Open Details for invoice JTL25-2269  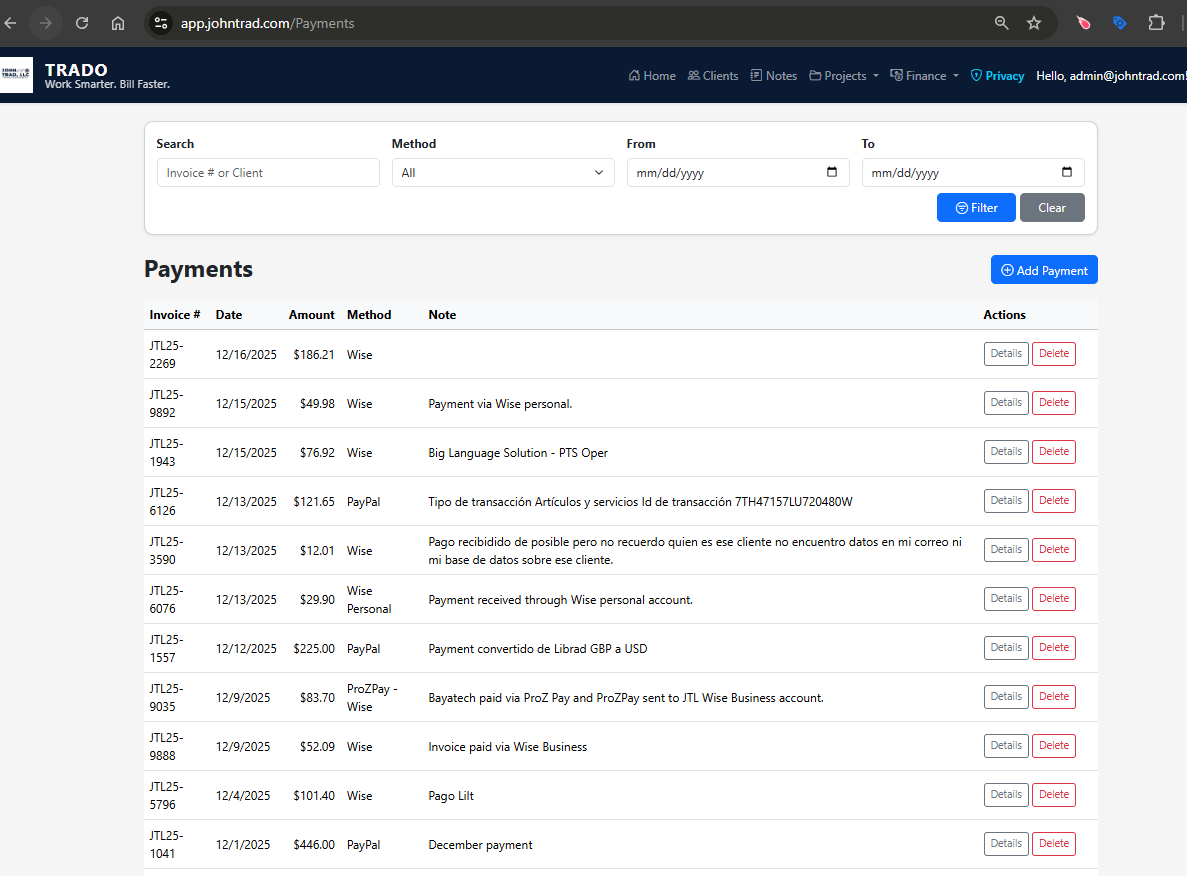pos(1006,353)
